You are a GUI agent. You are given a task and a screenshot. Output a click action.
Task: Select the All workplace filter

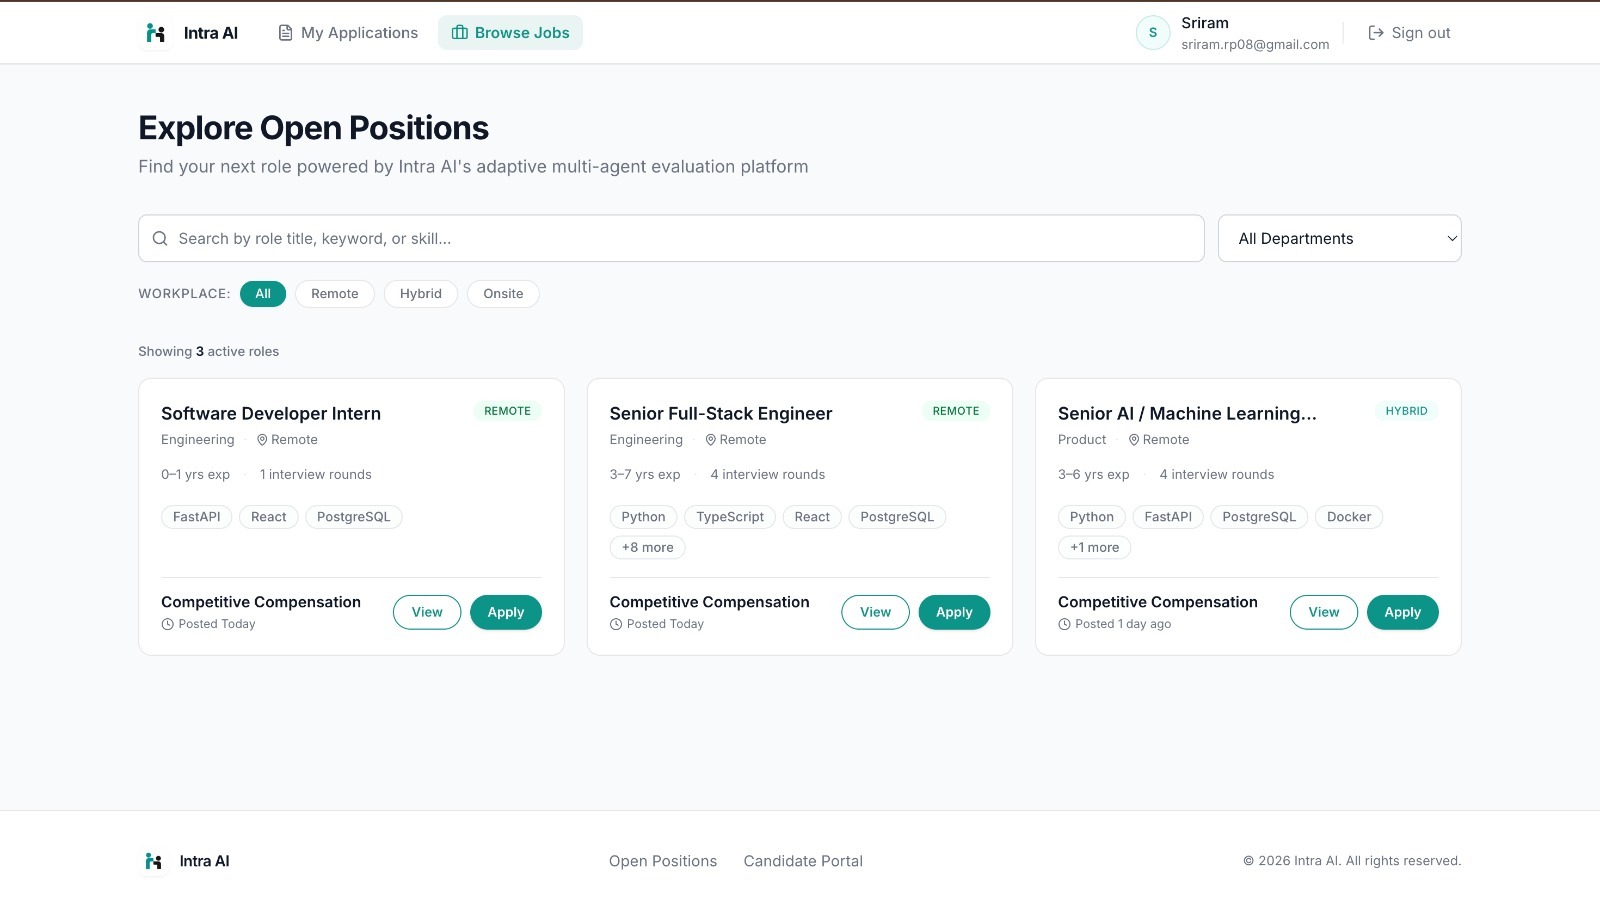[263, 294]
